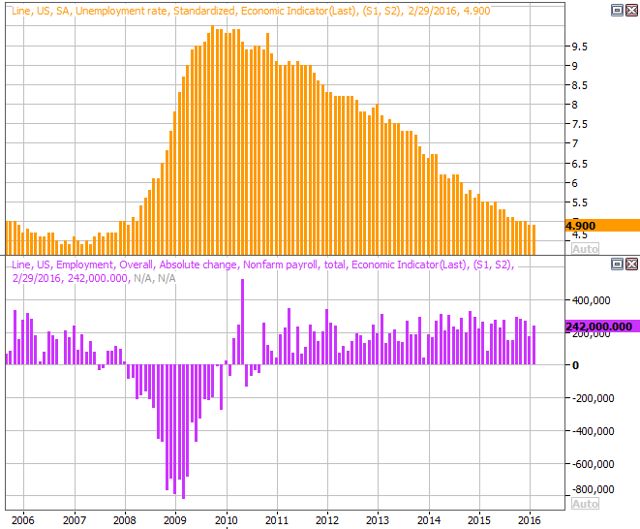Click the 2007 label on time axis
Viewport: 640px width, 529px height.
coord(74,520)
